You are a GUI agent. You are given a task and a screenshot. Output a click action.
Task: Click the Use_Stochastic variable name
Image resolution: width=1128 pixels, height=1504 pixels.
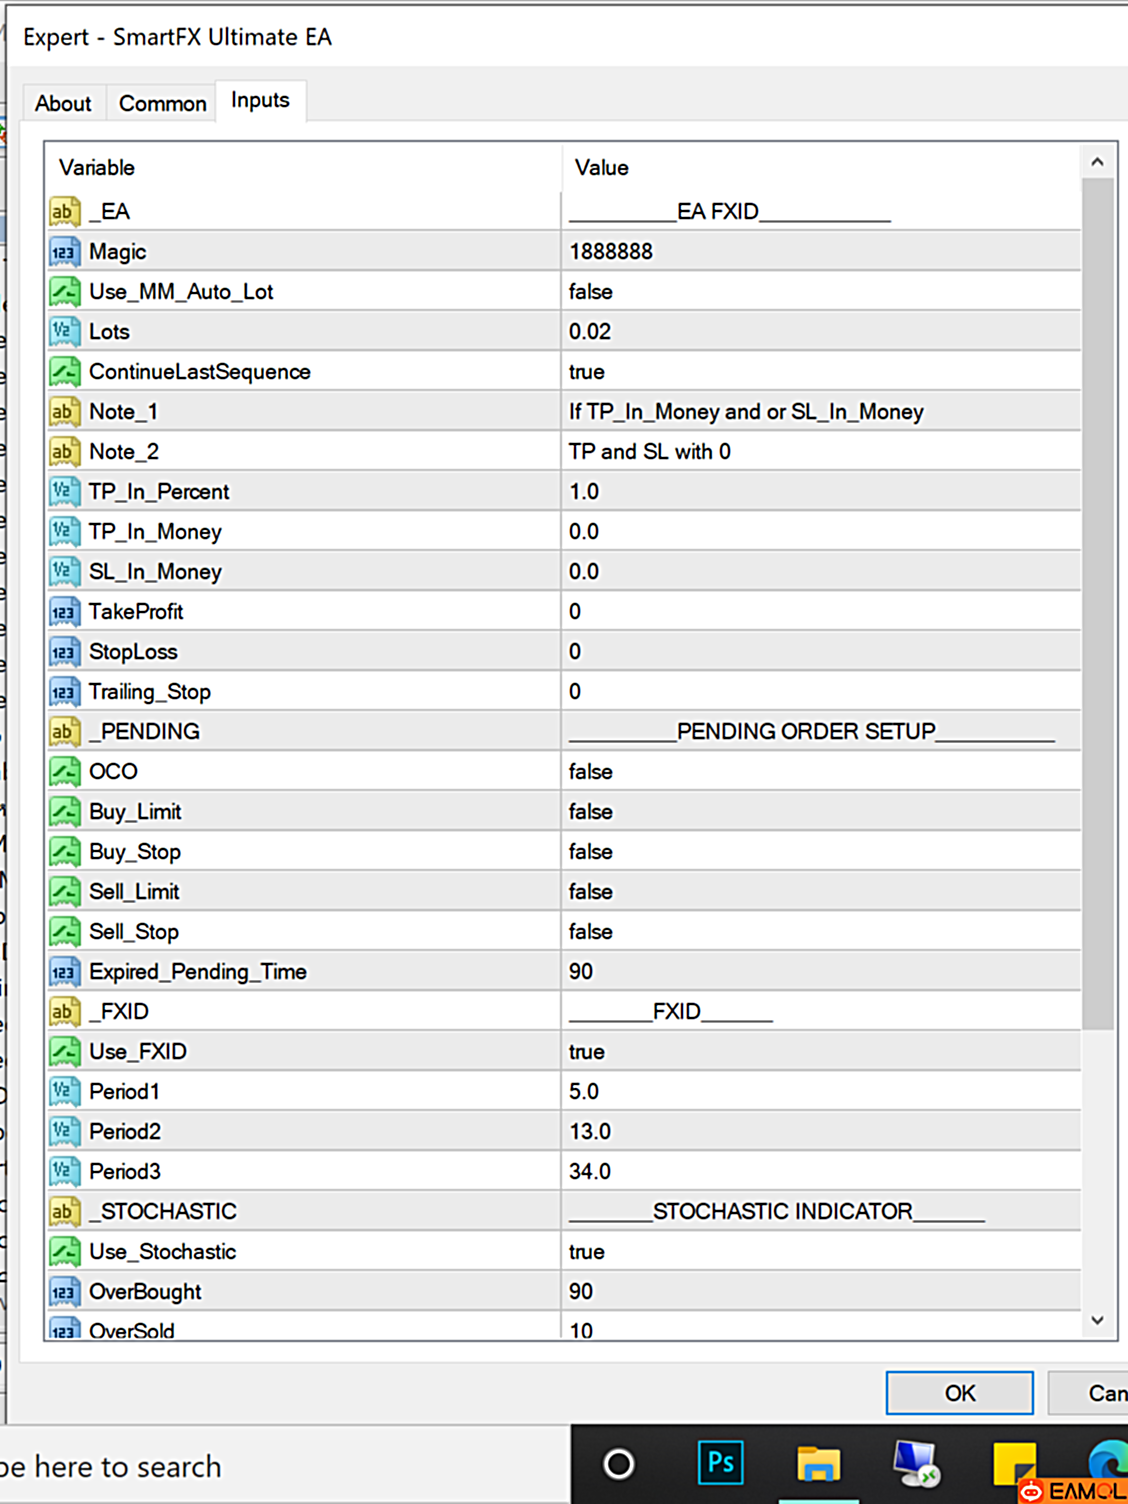tap(163, 1251)
